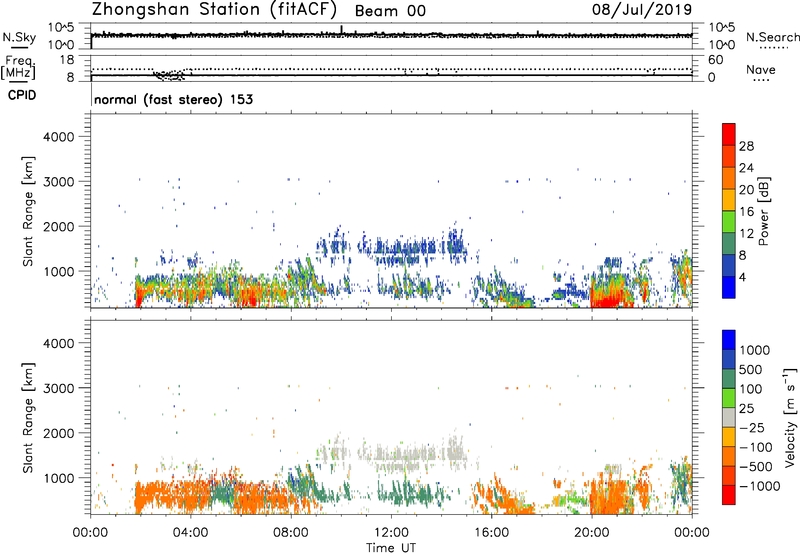Pick the 25–100 light green Velocity swatch
This screenshot has width=800, height=554.
pos(729,398)
